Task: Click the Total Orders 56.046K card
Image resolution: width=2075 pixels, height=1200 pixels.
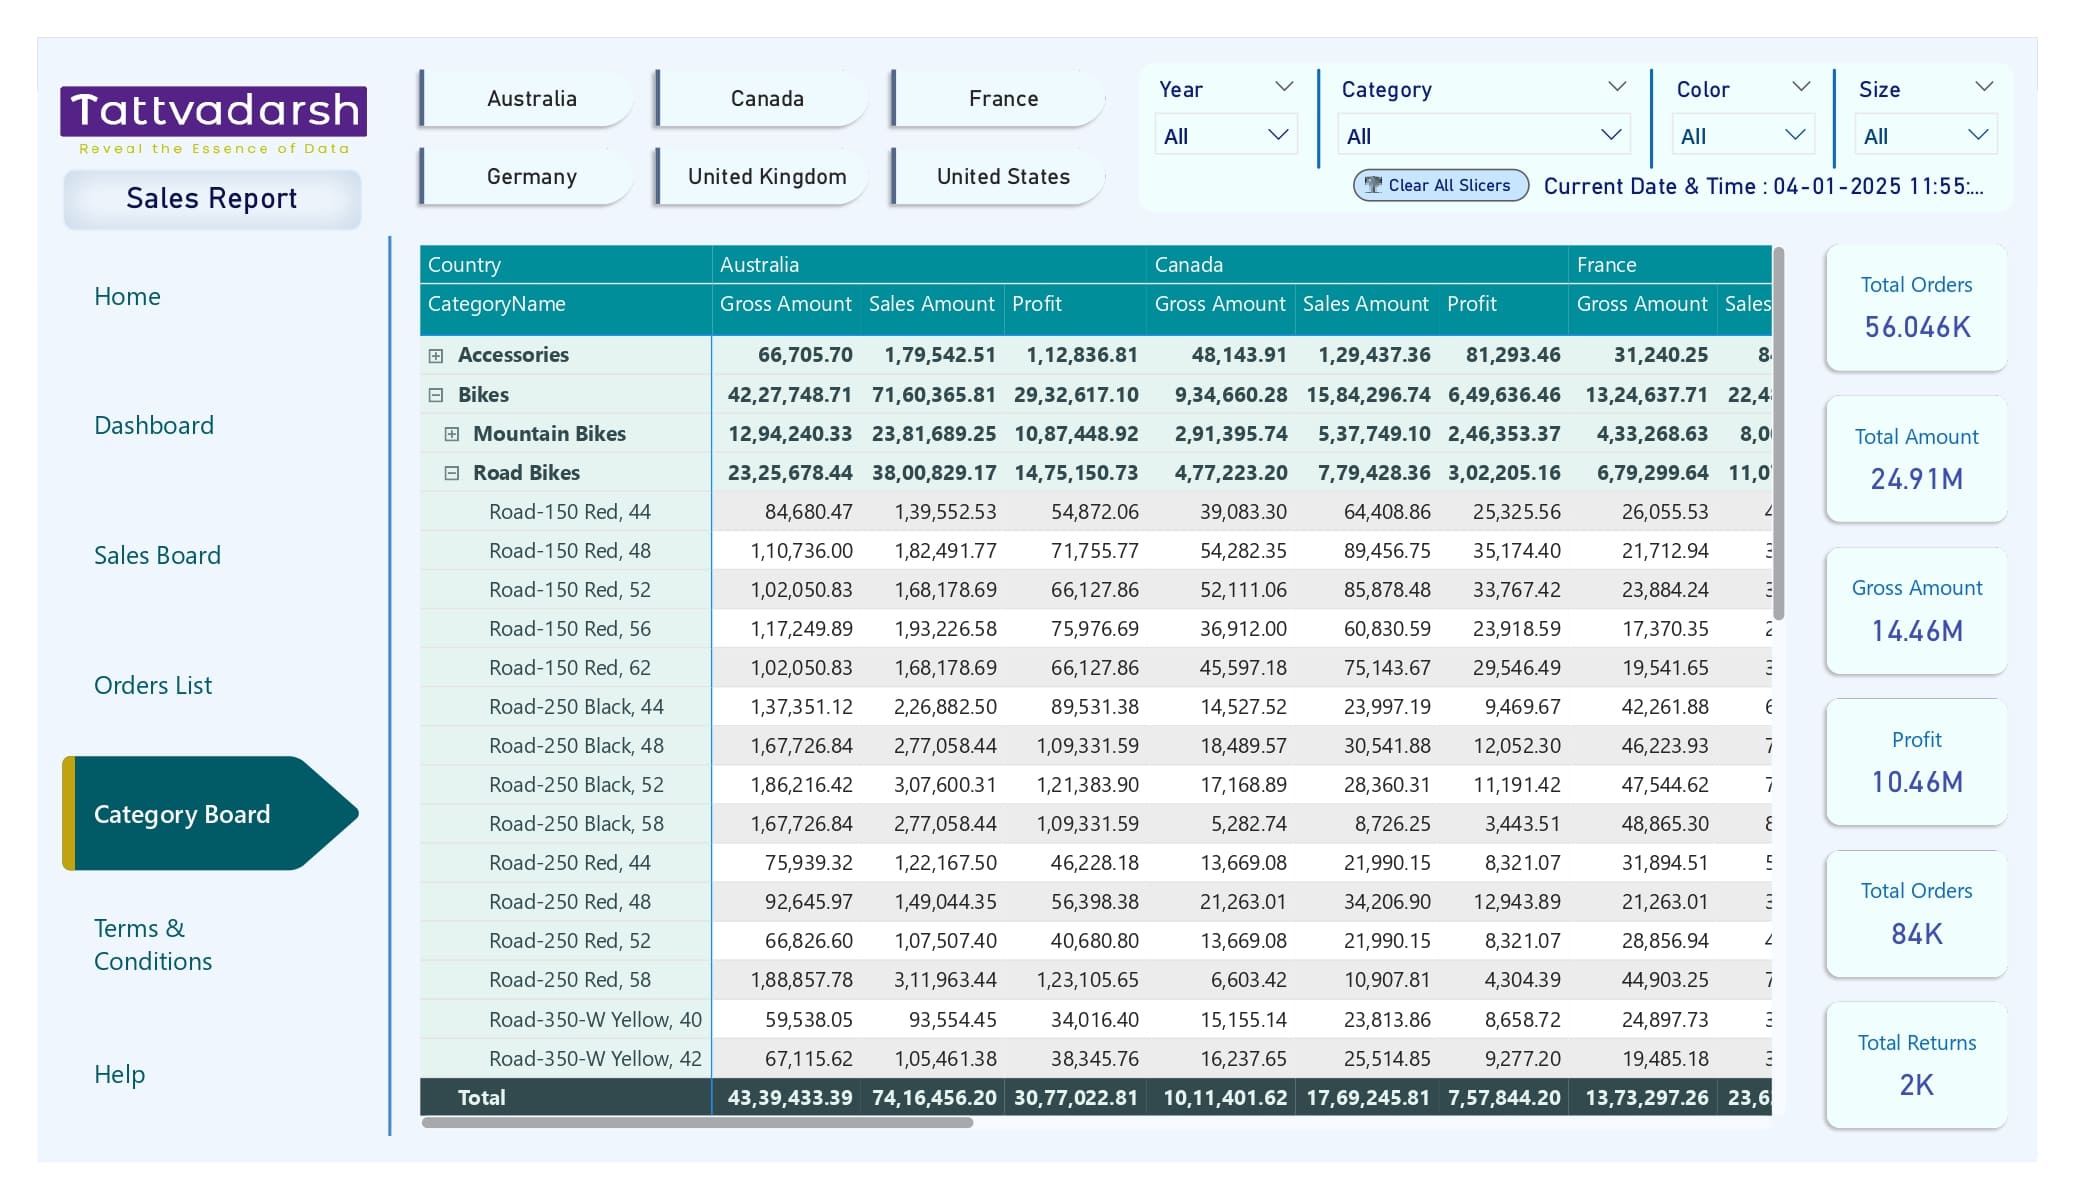Action: click(1916, 308)
